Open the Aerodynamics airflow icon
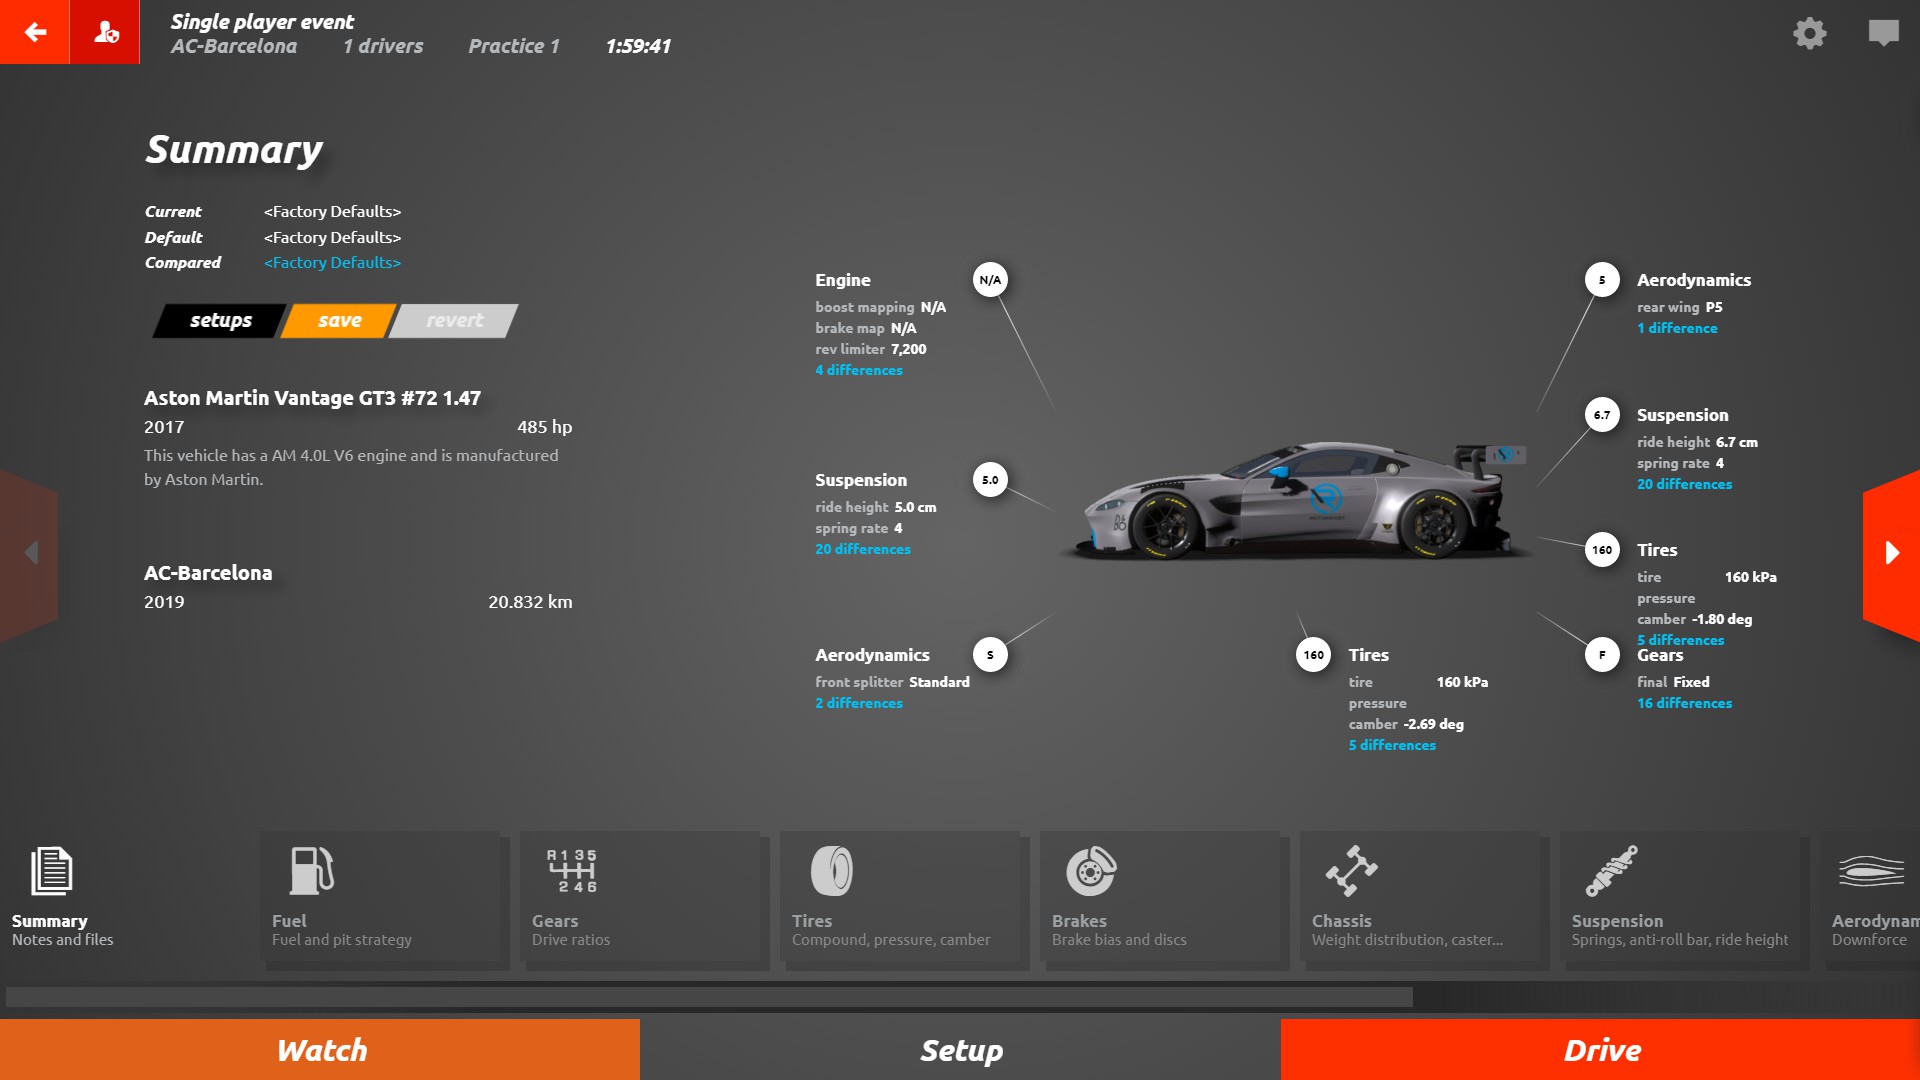The width and height of the screenshot is (1920, 1080). (x=1870, y=871)
